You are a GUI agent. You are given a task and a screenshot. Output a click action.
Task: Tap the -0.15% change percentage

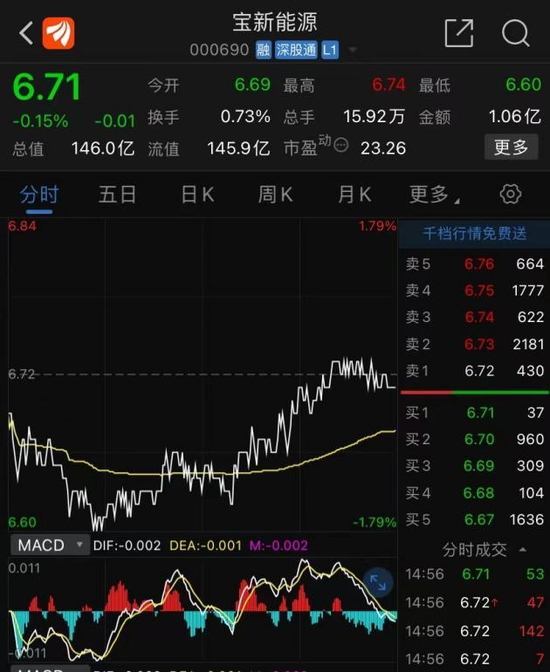[40, 121]
